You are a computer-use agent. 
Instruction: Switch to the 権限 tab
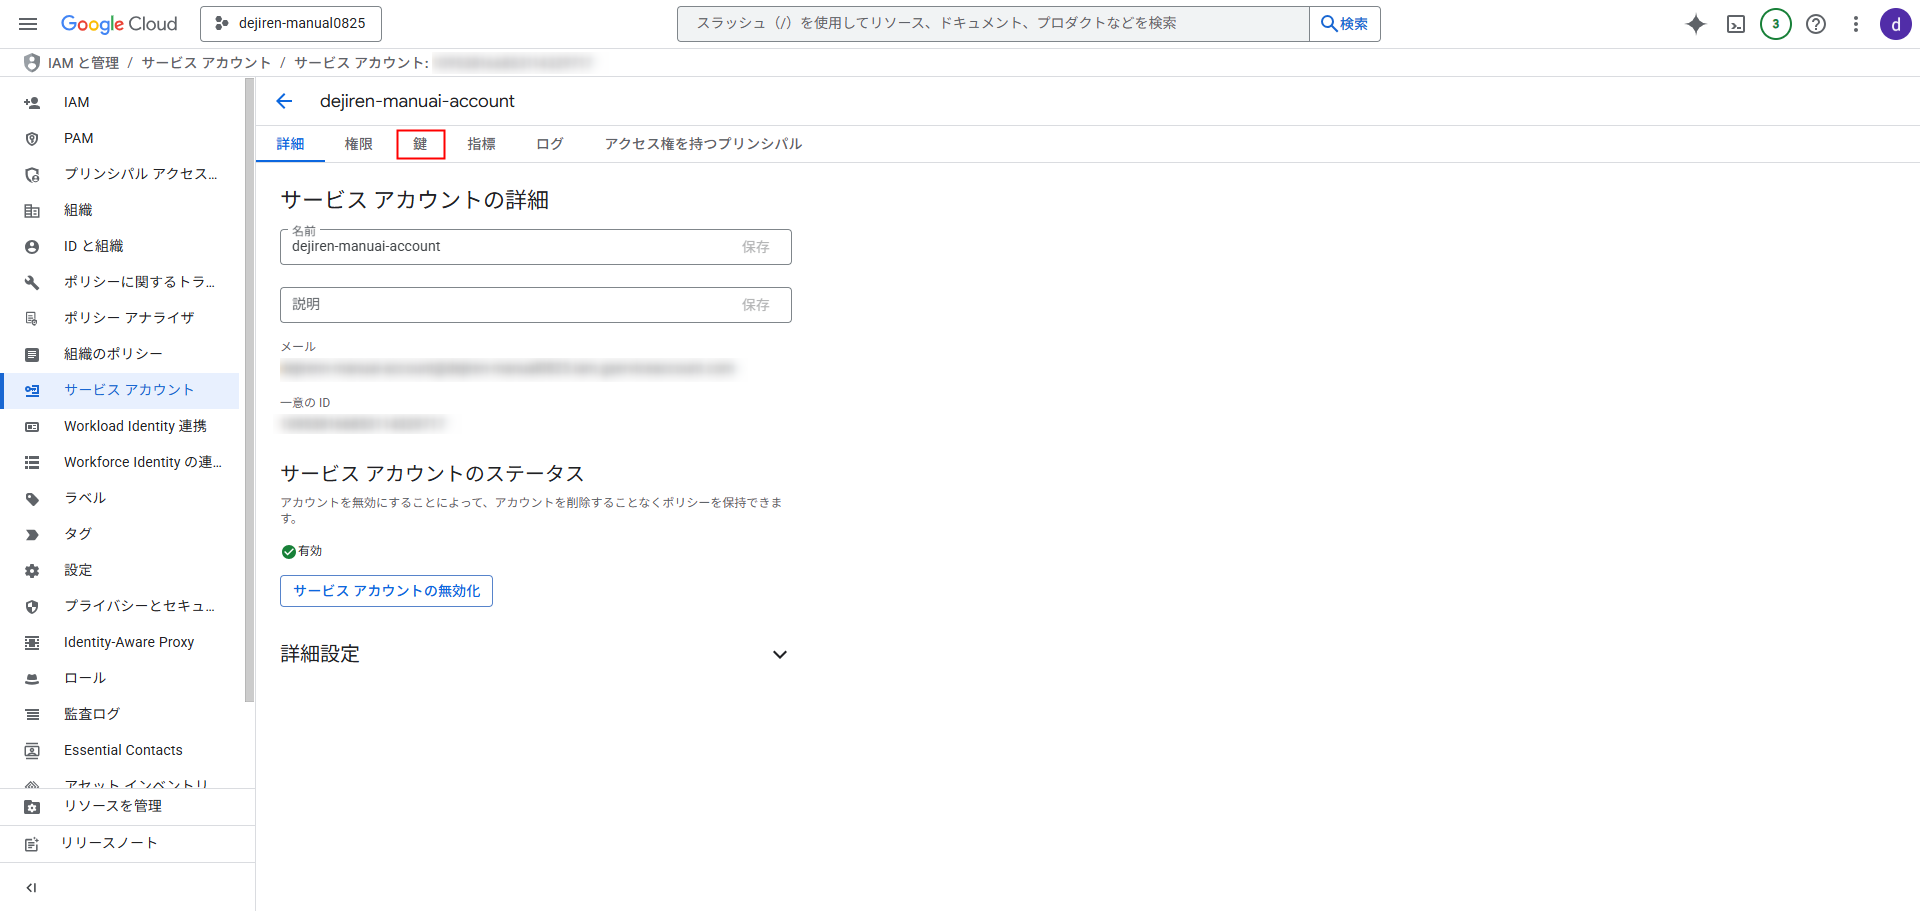[358, 144]
